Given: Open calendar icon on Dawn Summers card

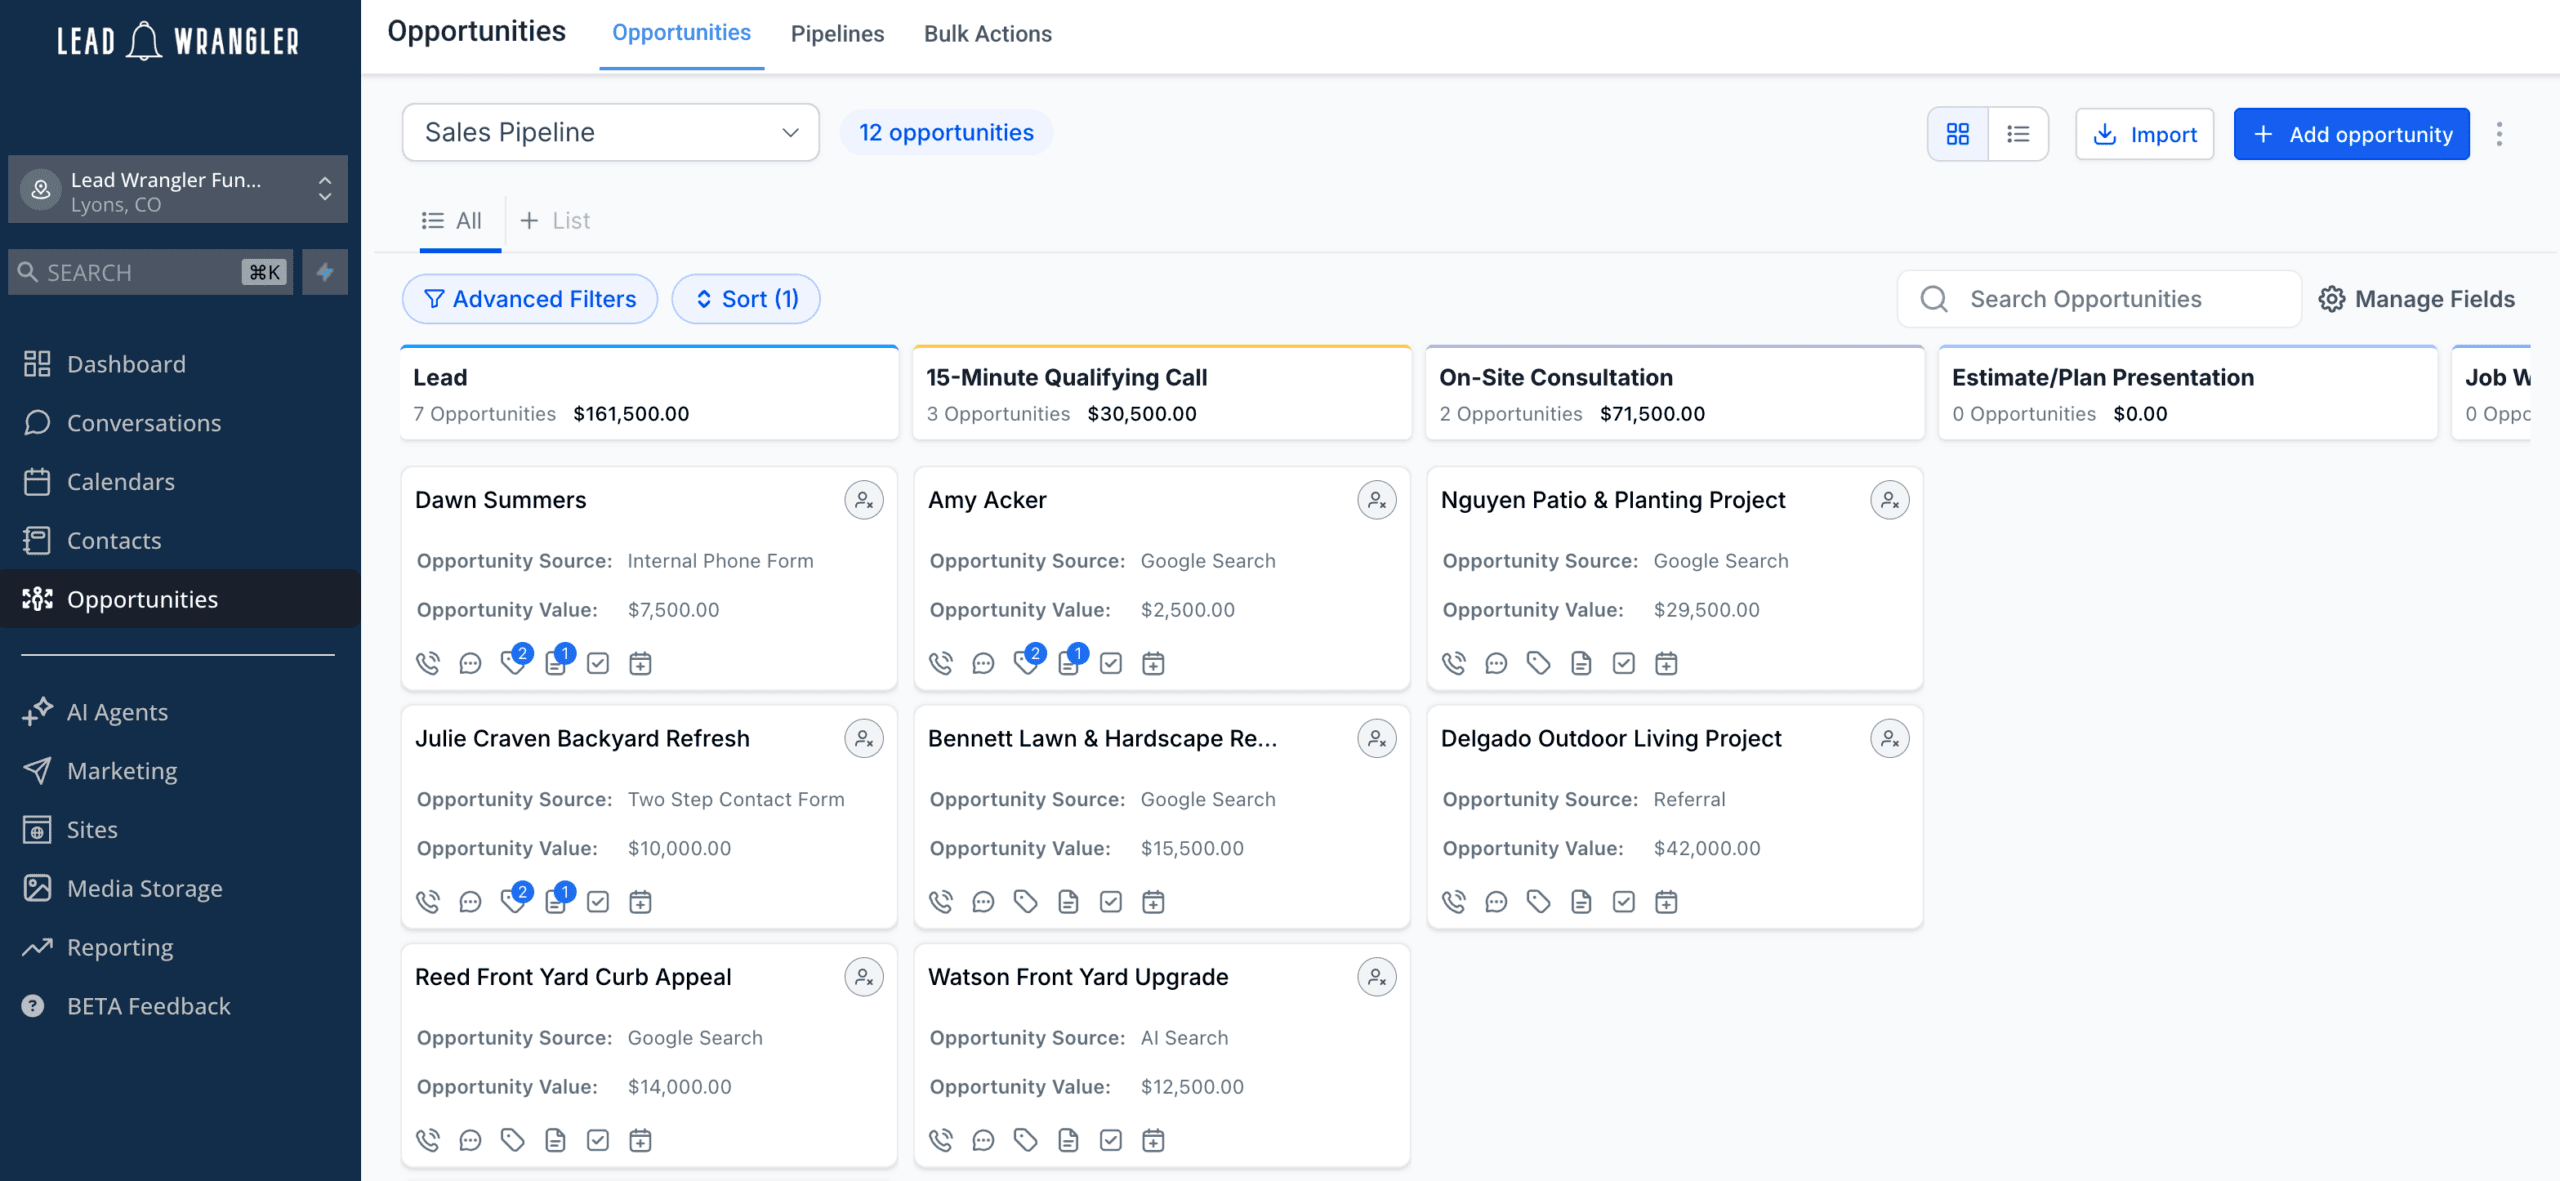Looking at the screenshot, I should pos(640,663).
